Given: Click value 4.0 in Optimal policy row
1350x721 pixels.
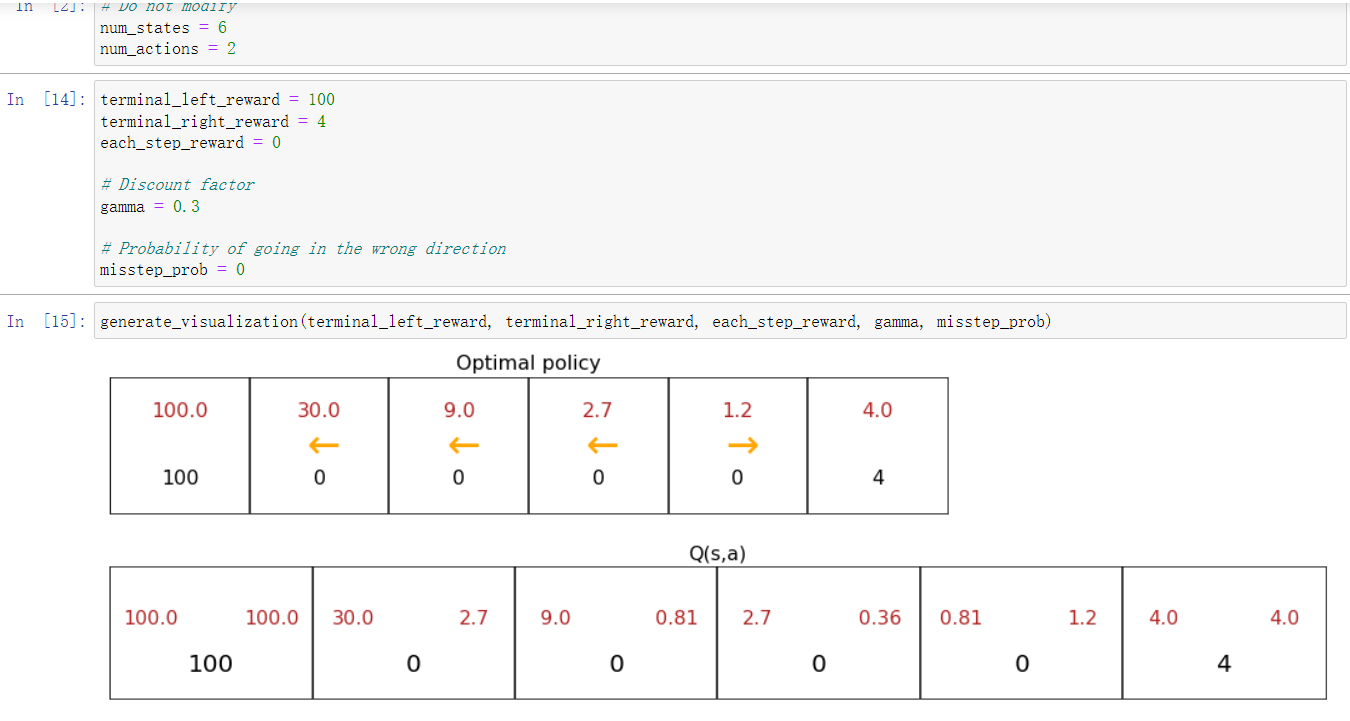Looking at the screenshot, I should (877, 410).
